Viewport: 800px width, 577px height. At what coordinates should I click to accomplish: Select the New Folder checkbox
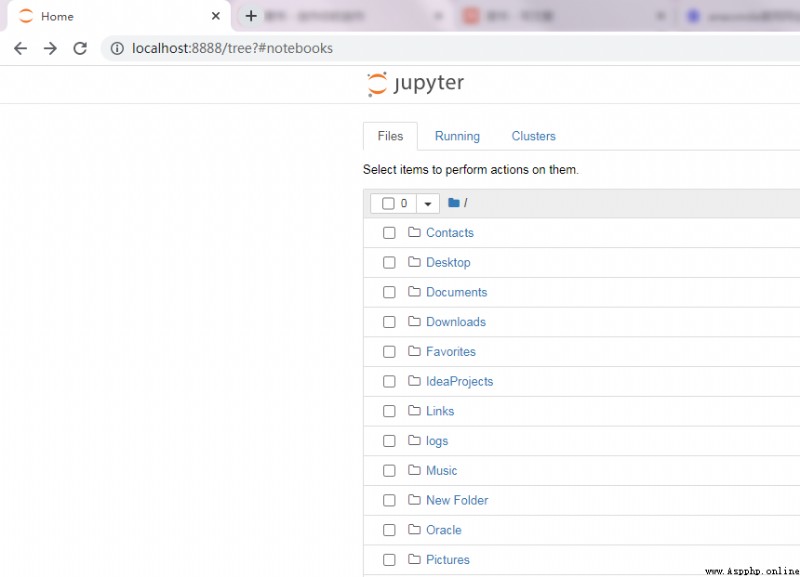click(x=389, y=500)
